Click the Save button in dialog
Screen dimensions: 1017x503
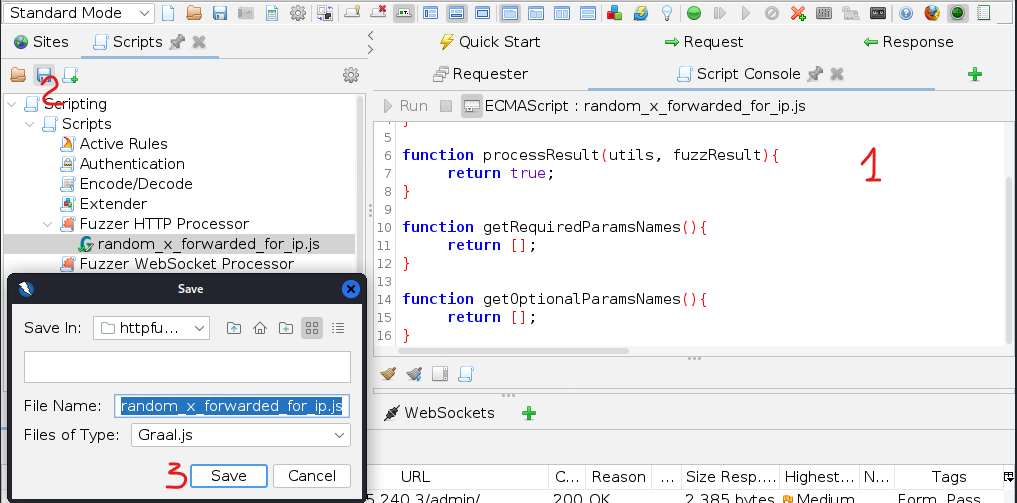pos(228,476)
